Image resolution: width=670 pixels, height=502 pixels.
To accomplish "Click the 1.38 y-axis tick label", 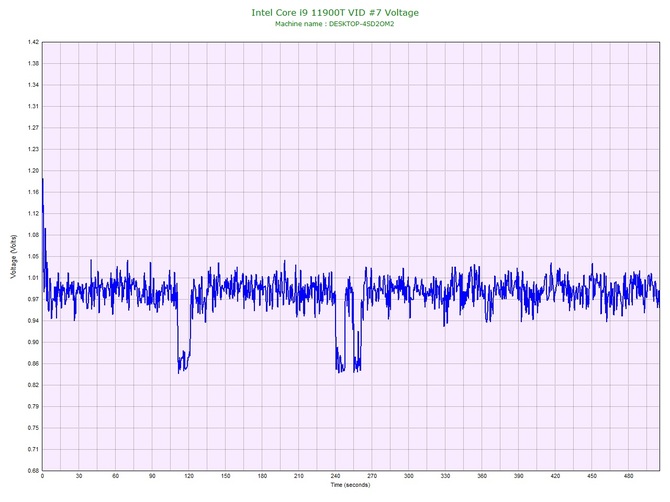I will coord(33,63).
